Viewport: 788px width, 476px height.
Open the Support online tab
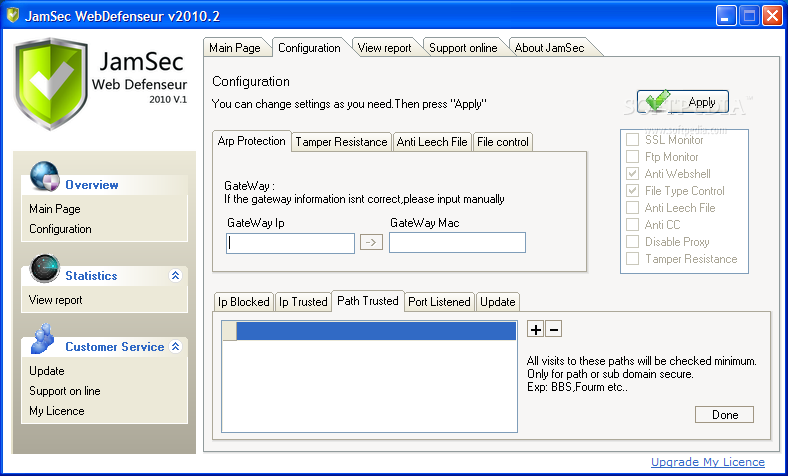[463, 48]
